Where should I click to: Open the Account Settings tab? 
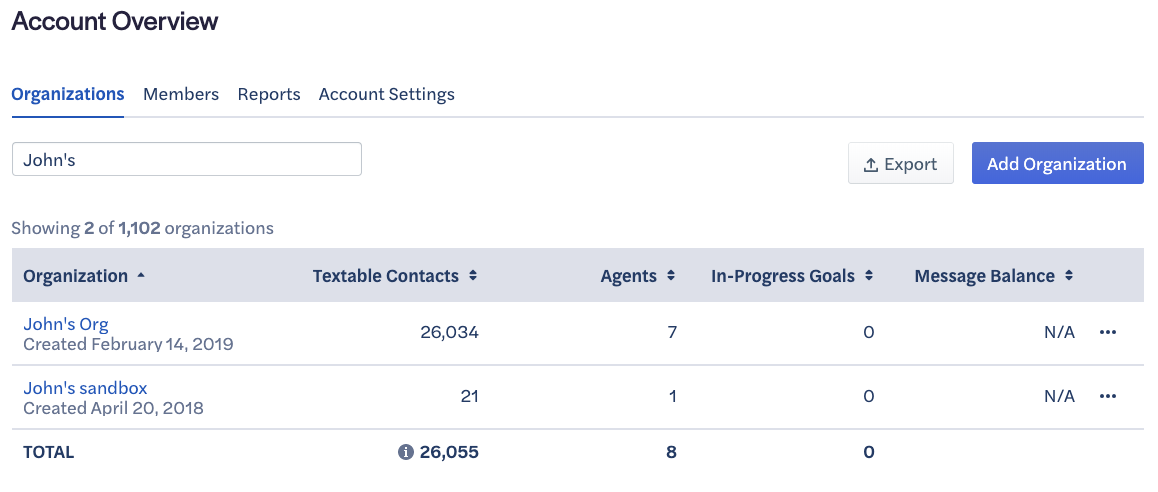pos(386,95)
